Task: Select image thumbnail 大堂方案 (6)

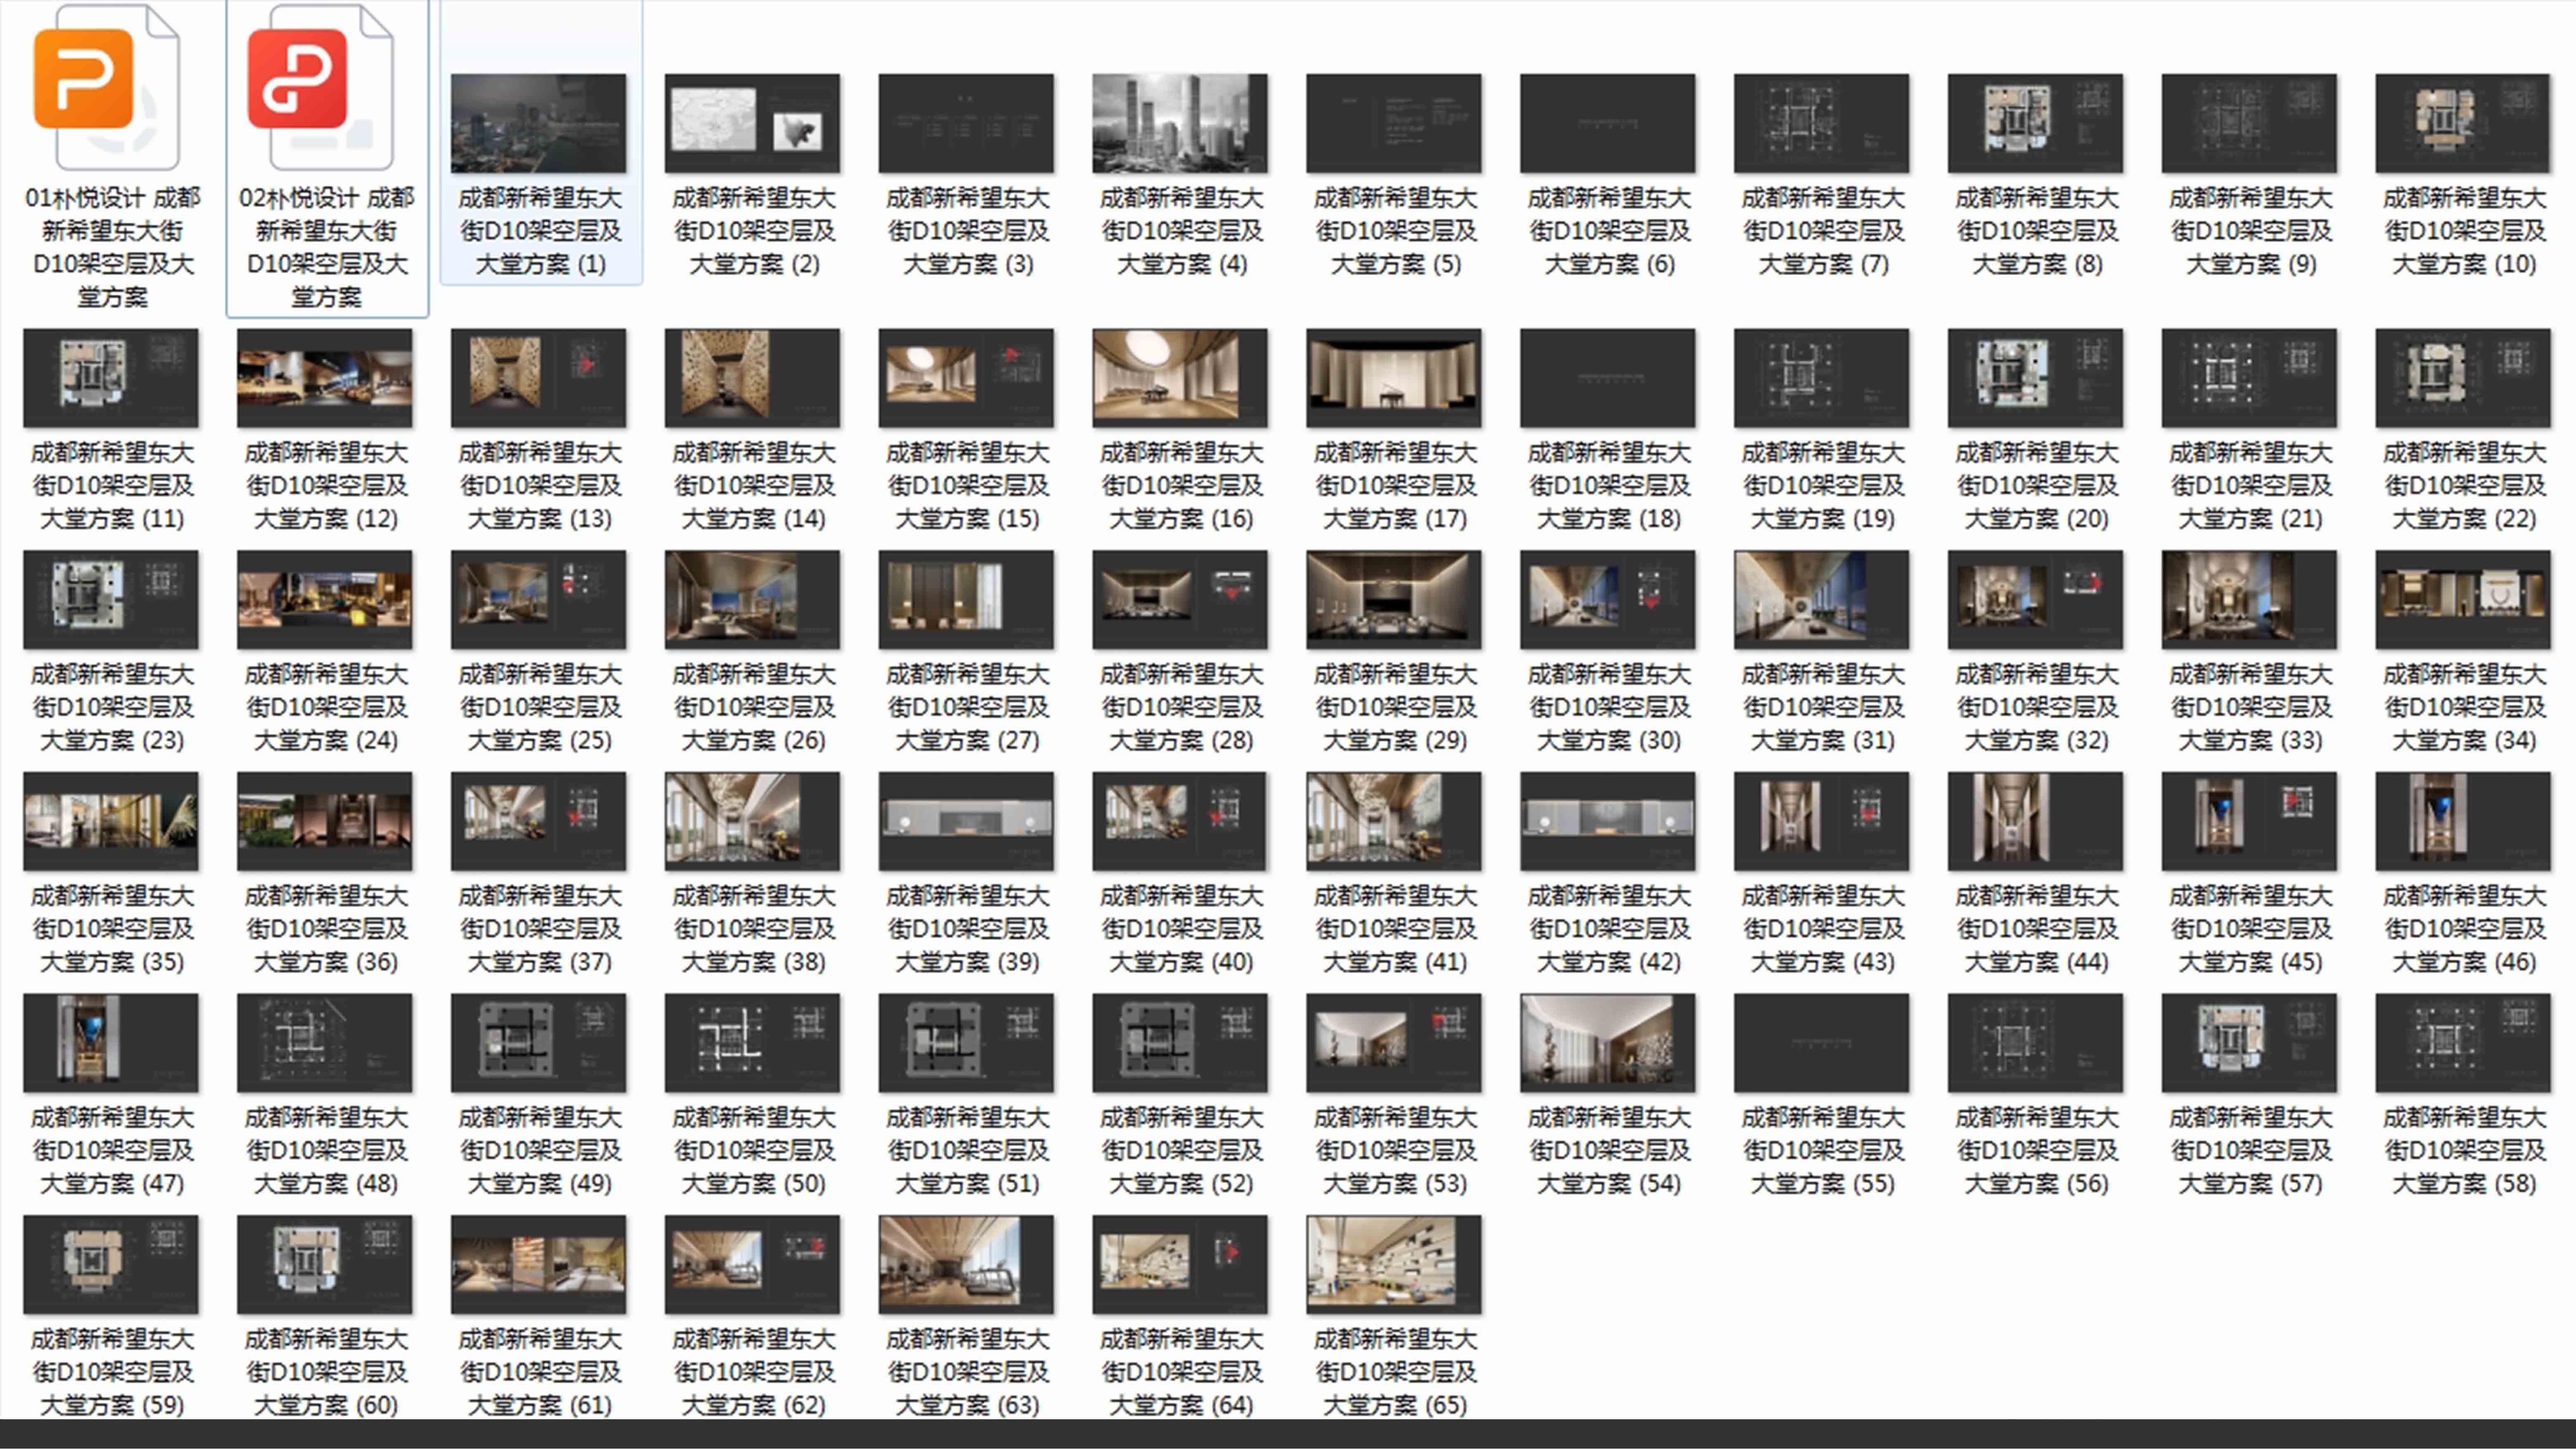Action: tap(1608, 123)
